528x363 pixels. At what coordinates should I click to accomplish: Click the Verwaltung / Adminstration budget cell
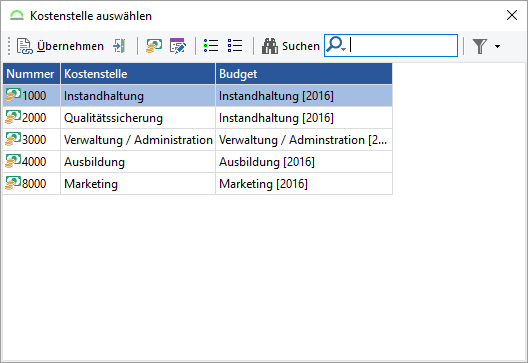pyautogui.click(x=304, y=139)
